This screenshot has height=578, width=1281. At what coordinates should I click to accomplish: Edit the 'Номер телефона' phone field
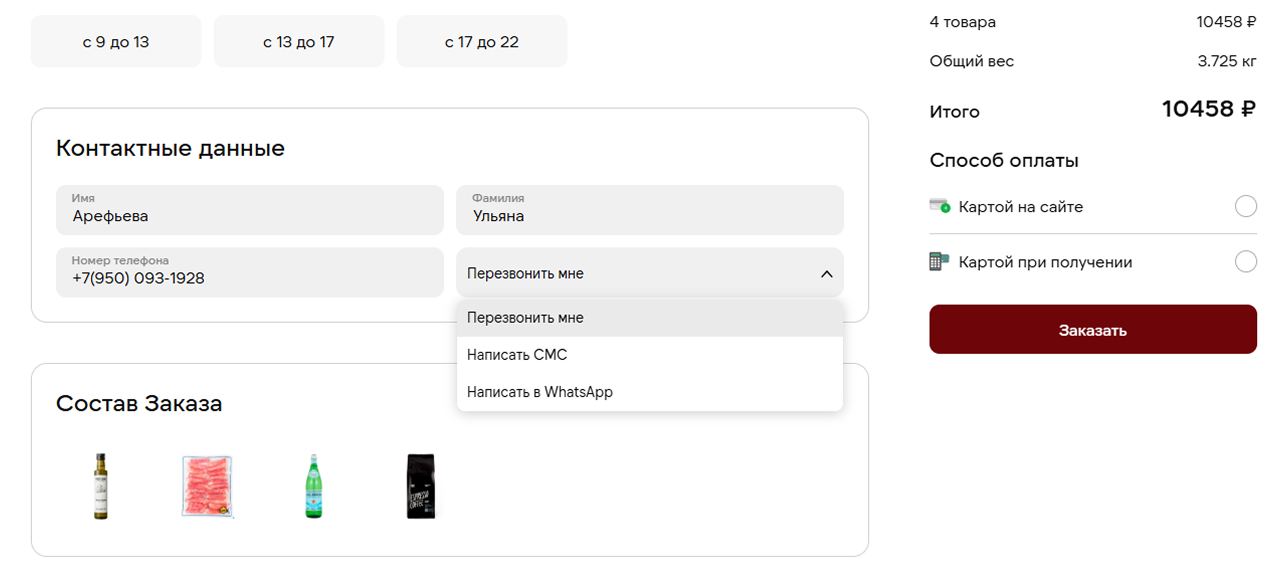point(250,273)
